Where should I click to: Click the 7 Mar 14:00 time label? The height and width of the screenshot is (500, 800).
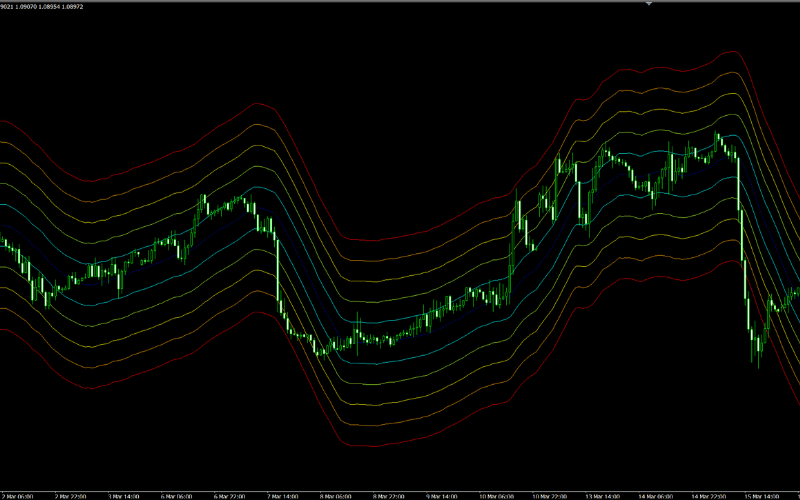(x=285, y=495)
